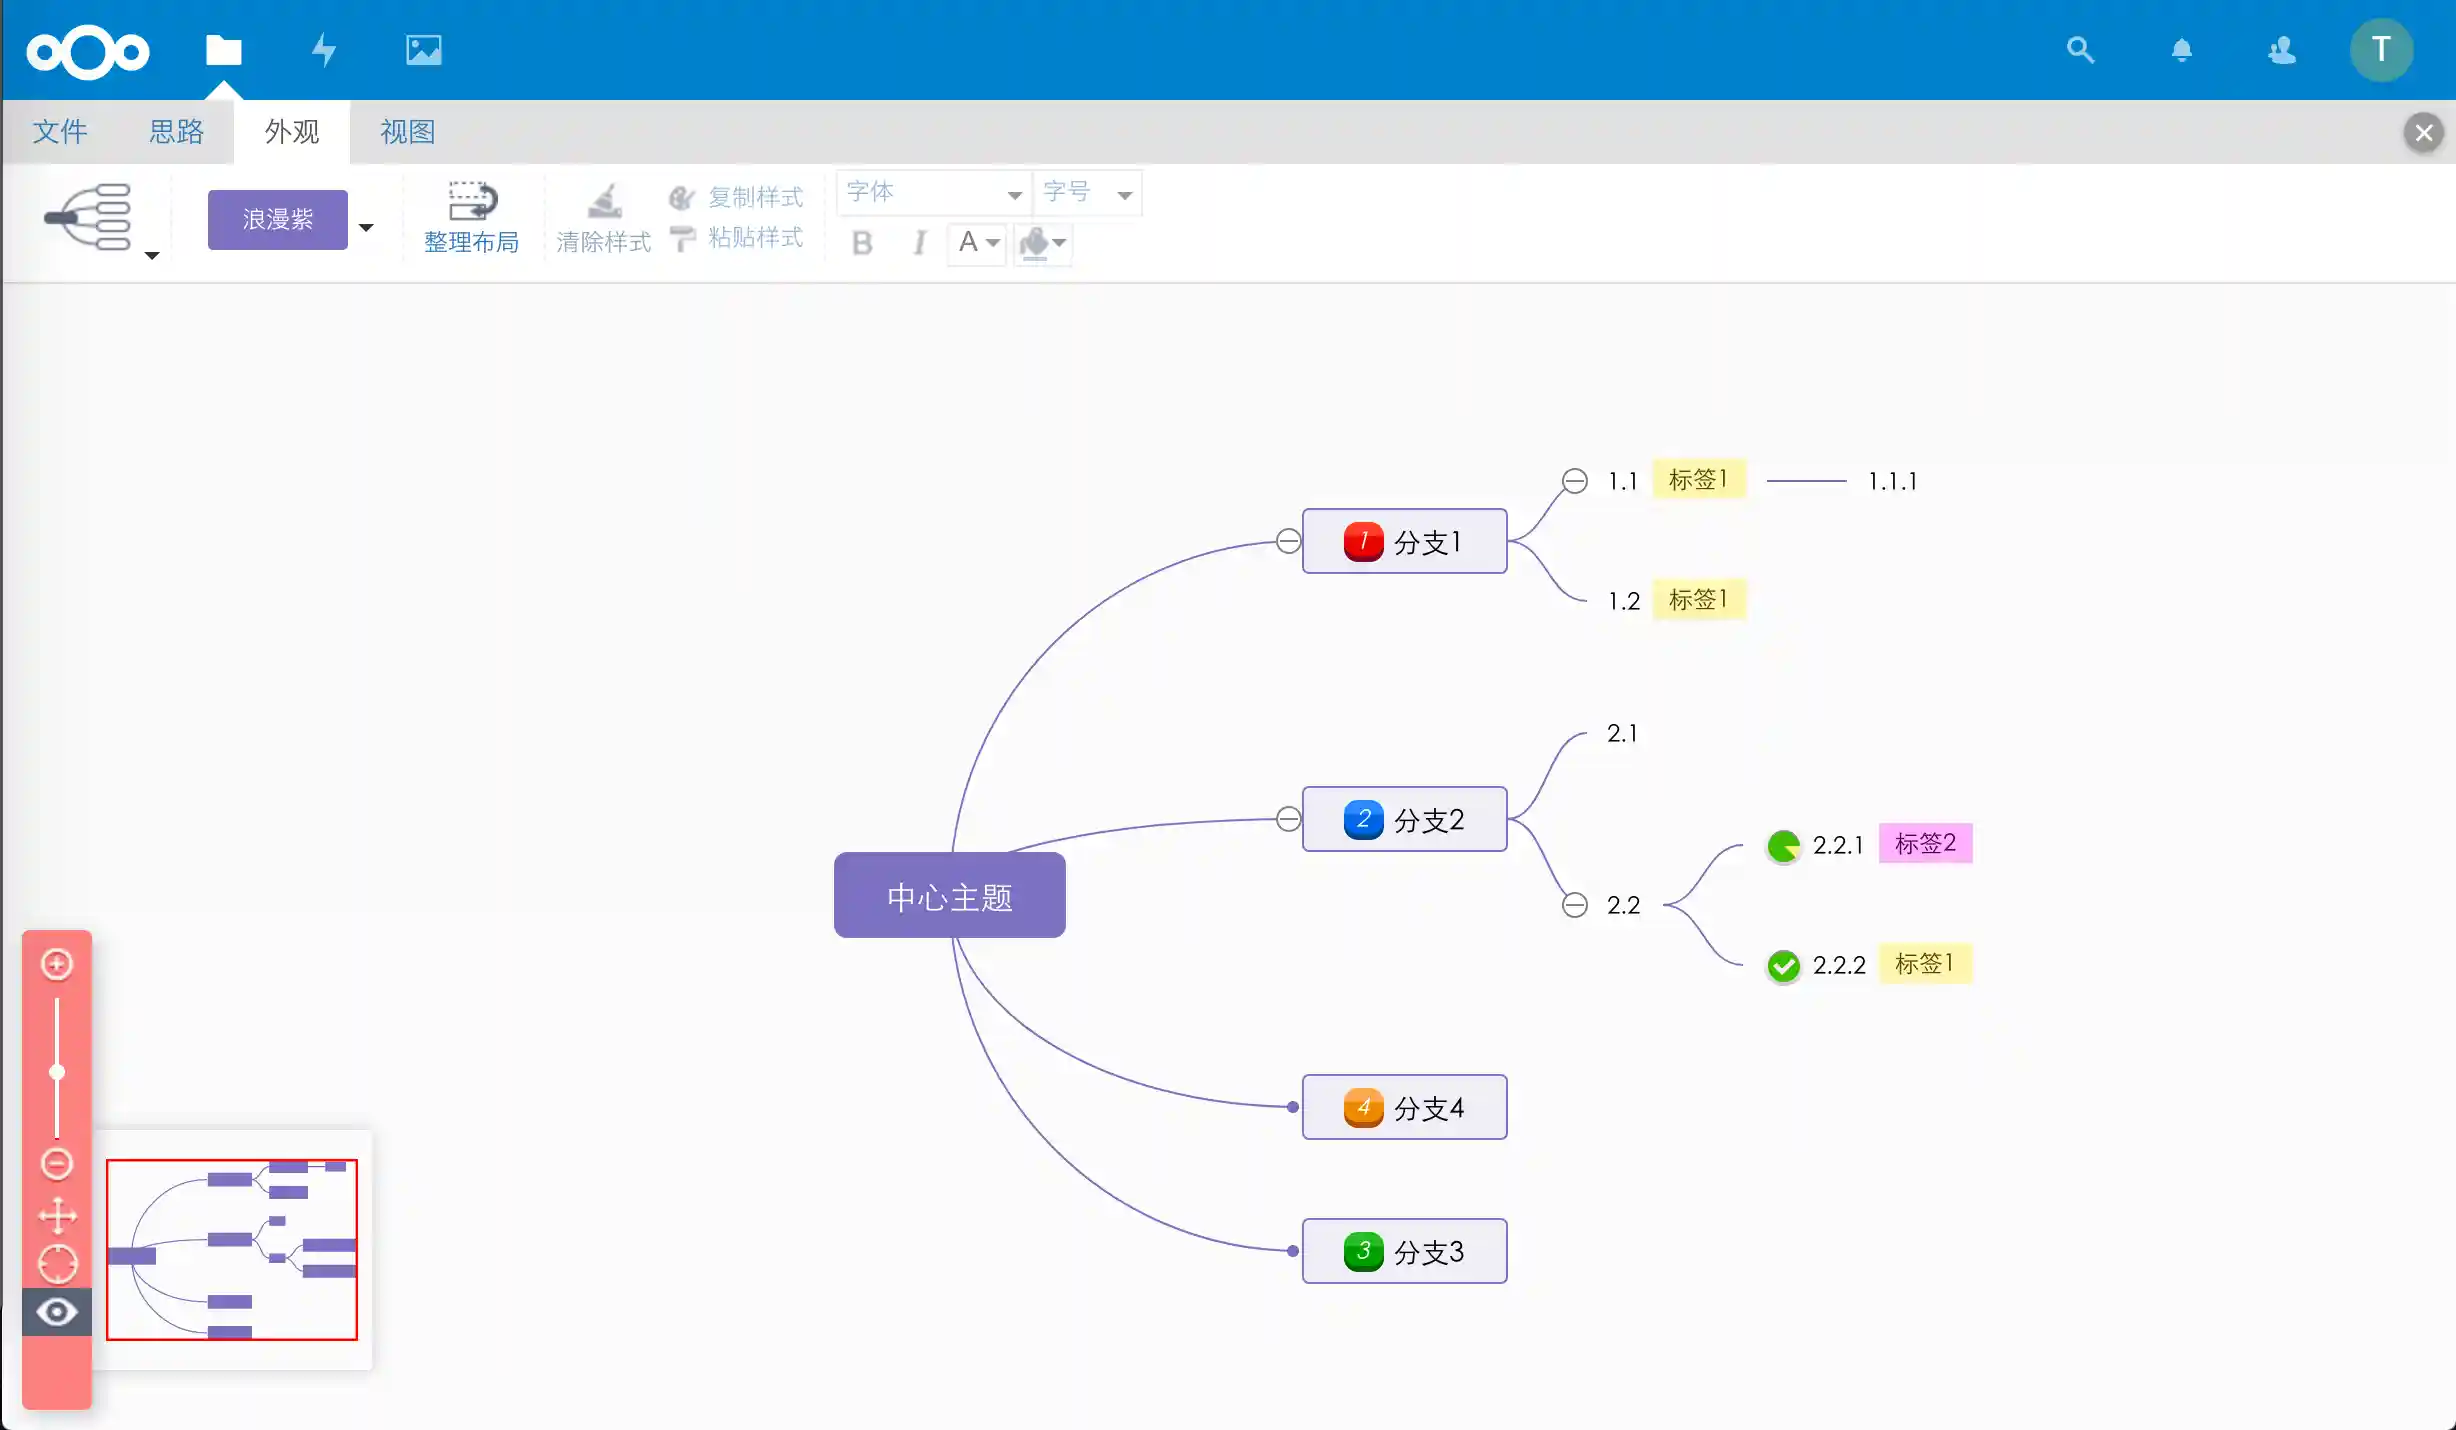
Task: Open the search magnifier
Action: click(2079, 49)
